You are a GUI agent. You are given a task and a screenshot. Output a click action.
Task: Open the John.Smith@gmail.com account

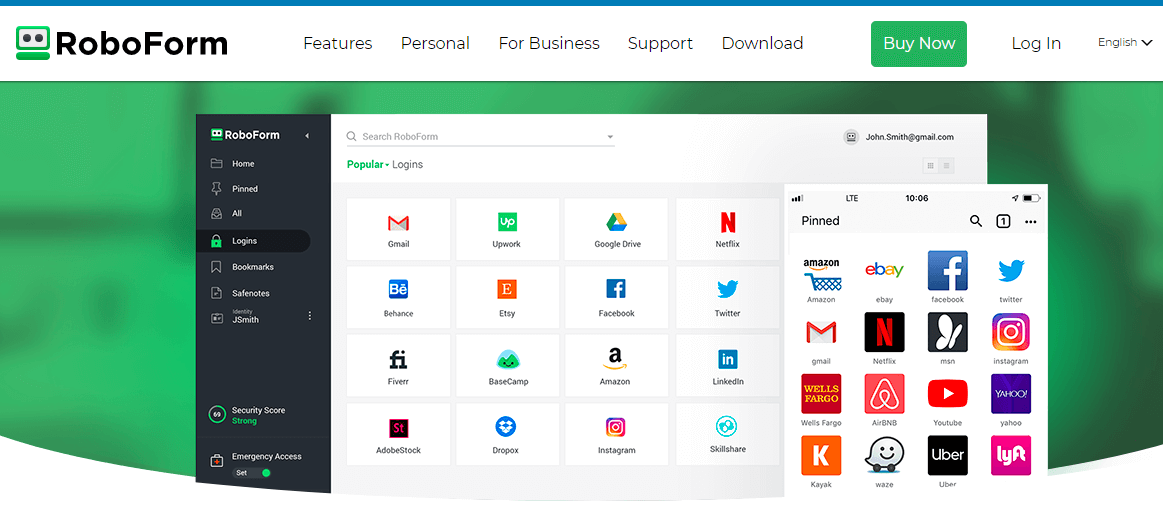(898, 137)
